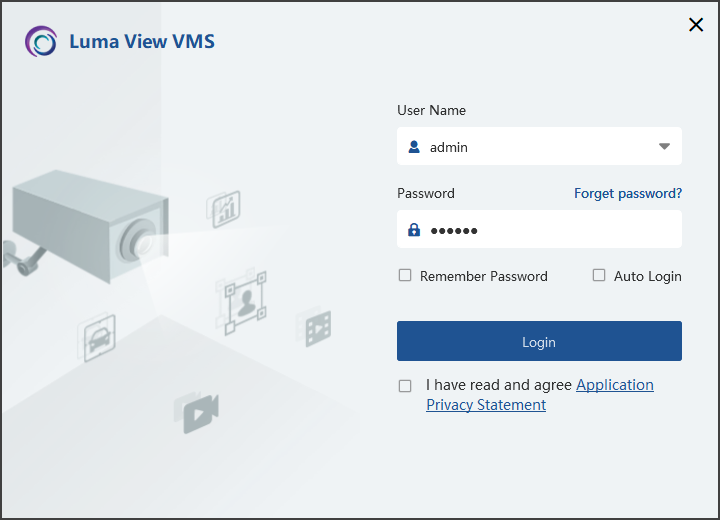Open the Application Privacy Statement link

point(540,395)
